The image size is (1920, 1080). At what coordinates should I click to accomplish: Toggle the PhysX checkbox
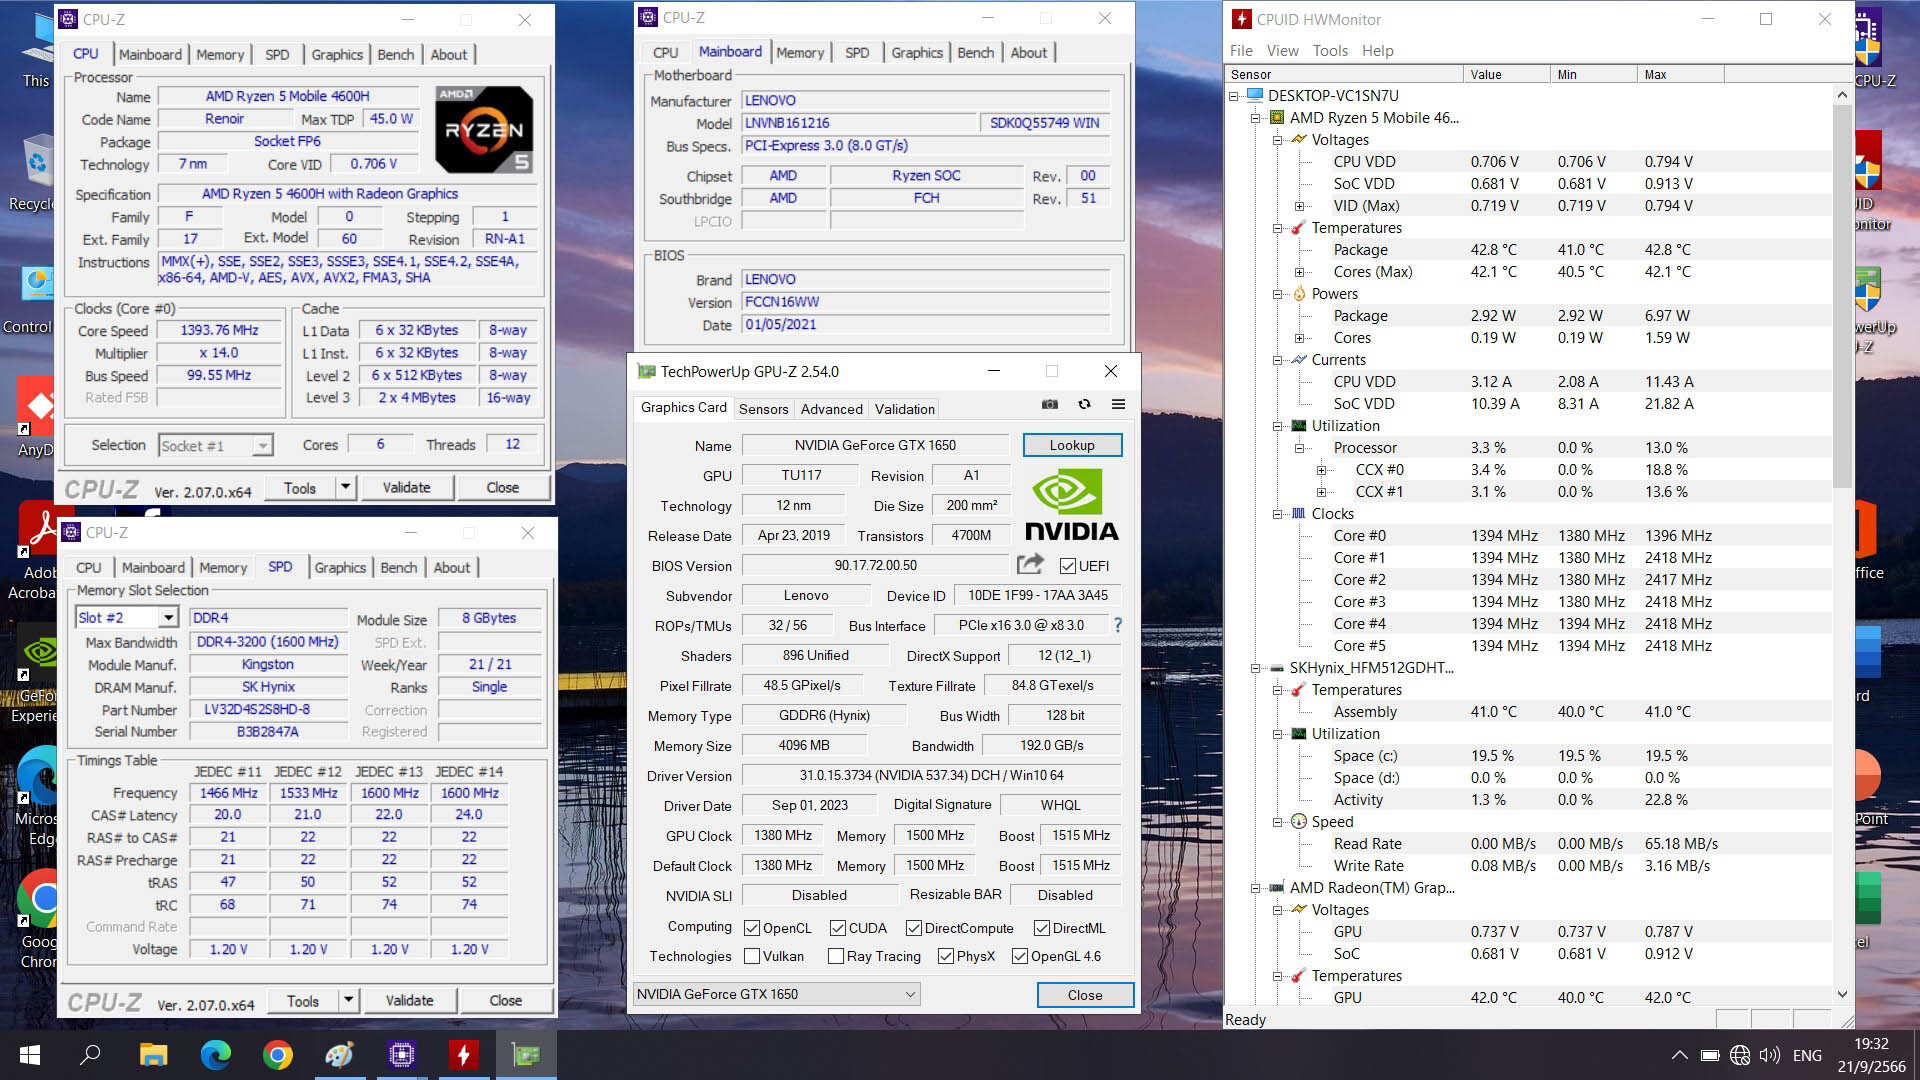pyautogui.click(x=946, y=956)
